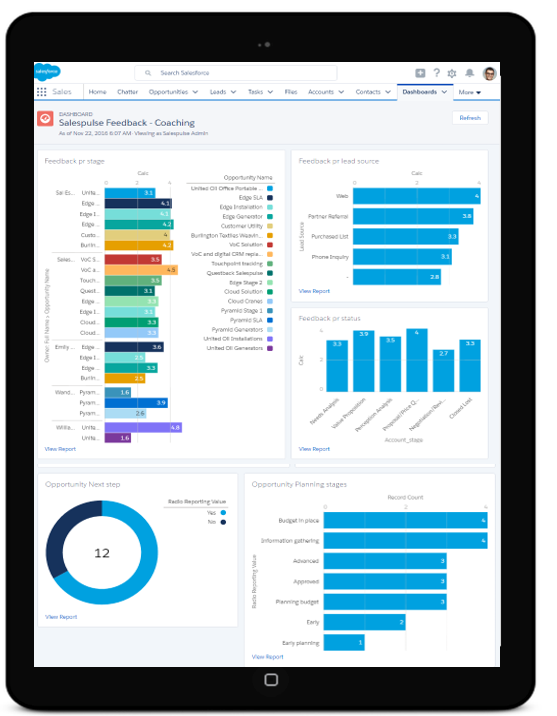Click the VoC Solution legend swatch
The width and height of the screenshot is (557, 716).
pos(270,245)
